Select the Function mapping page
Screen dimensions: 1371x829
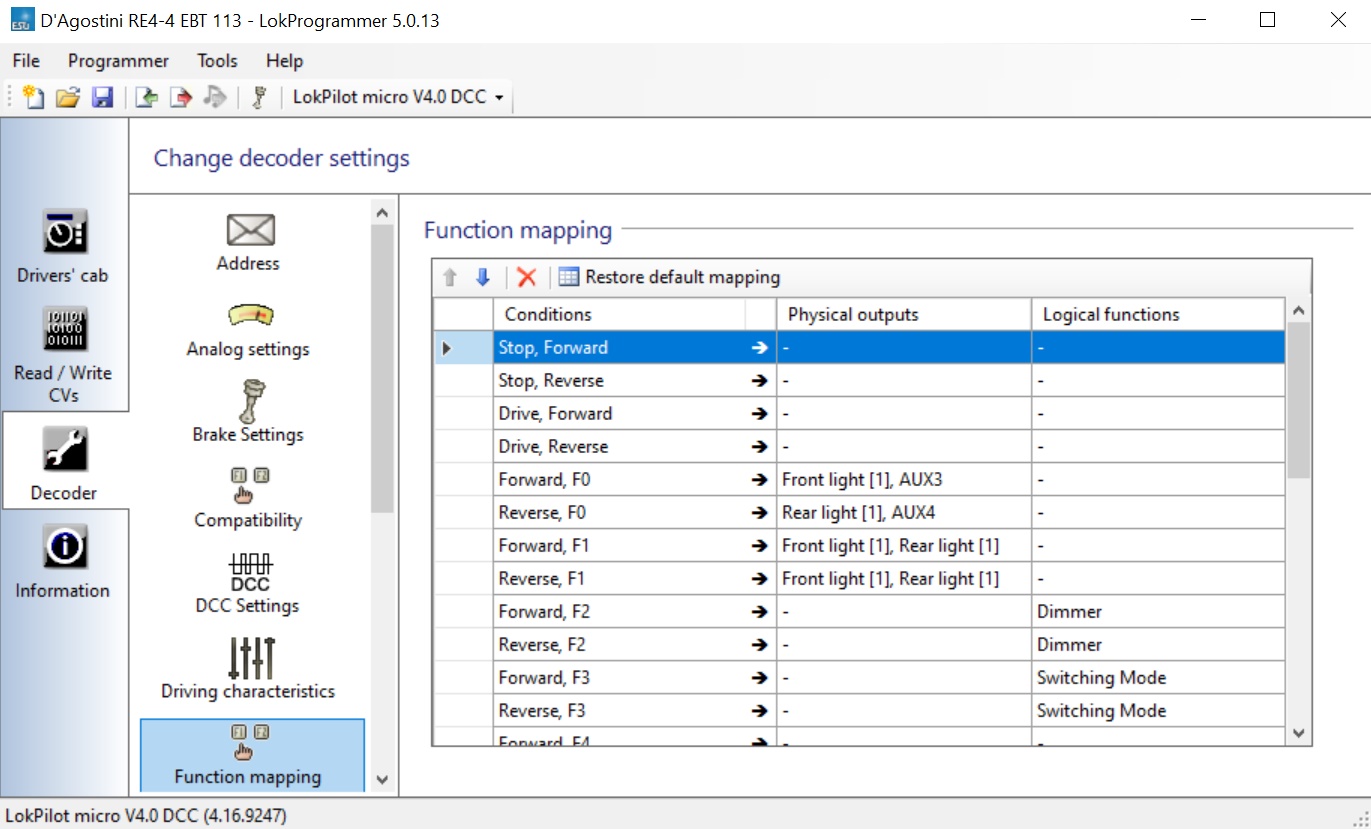252,755
